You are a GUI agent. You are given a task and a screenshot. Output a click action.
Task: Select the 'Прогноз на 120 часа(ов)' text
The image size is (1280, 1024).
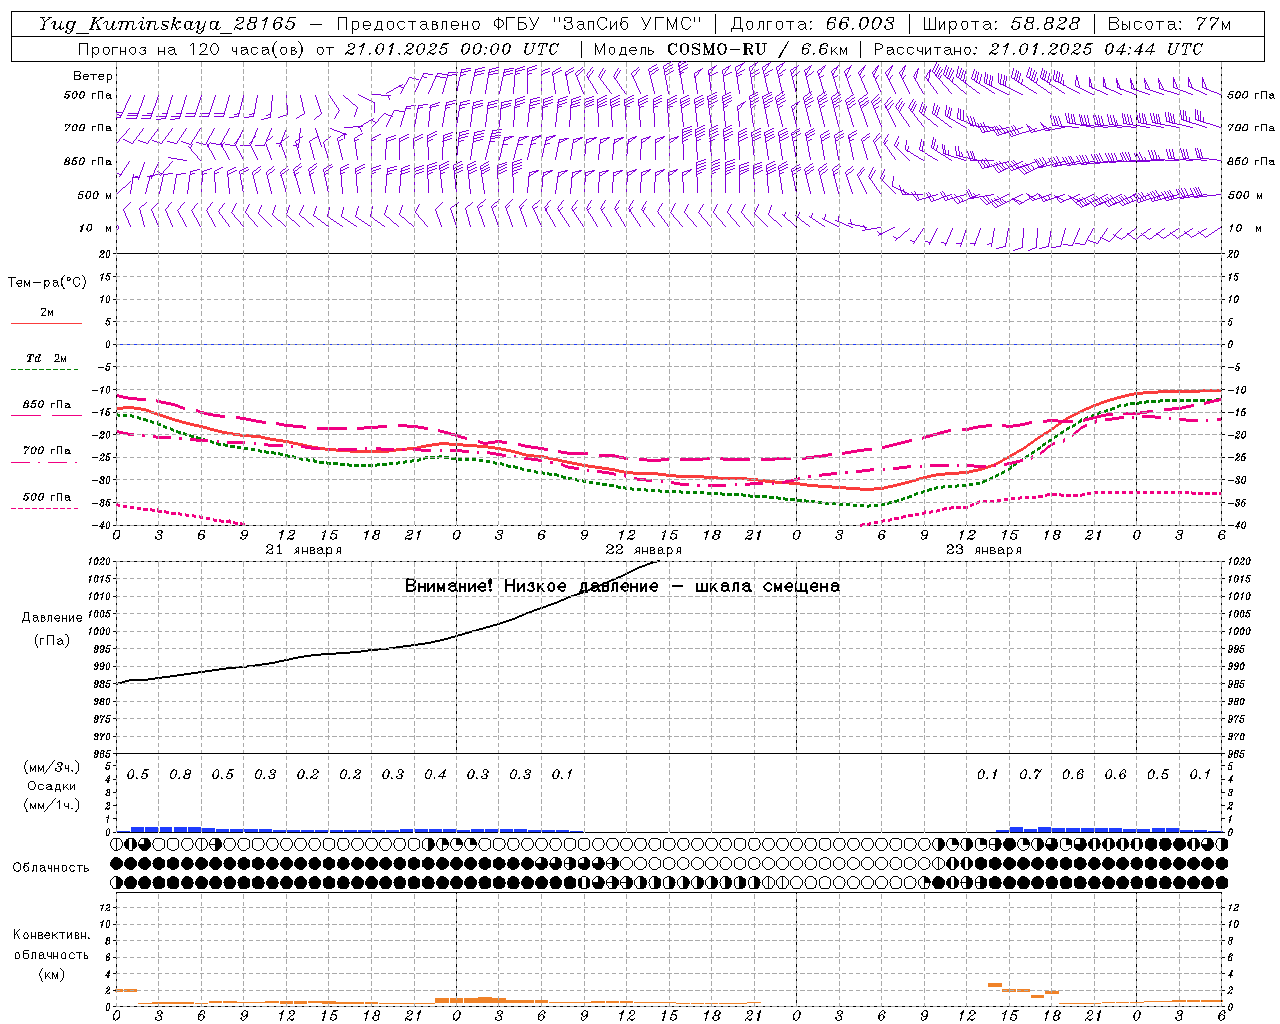[x=192, y=49]
